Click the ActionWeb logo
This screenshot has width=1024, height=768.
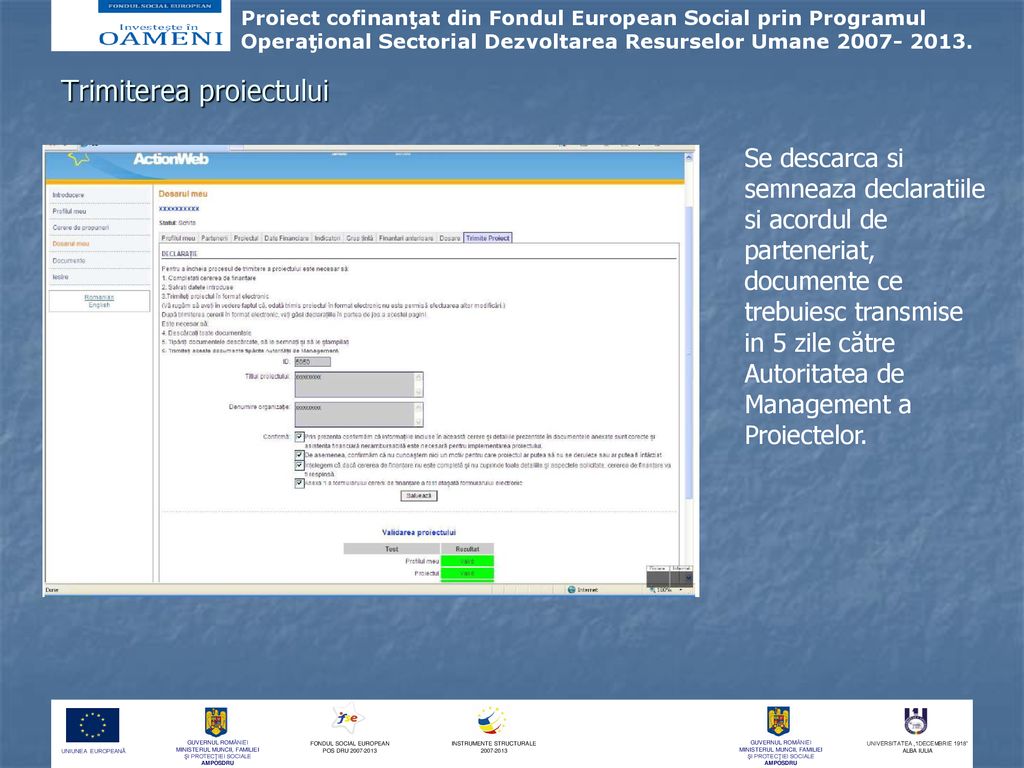[170, 159]
